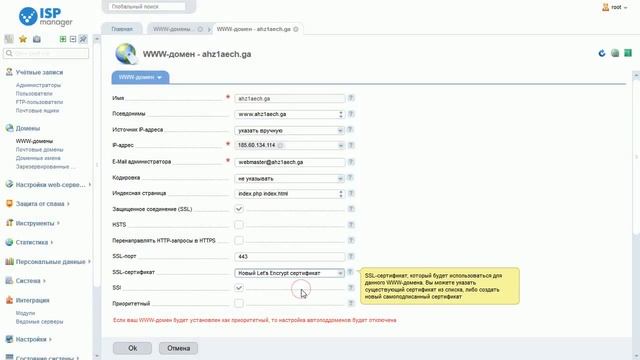
Task: Expand all menu sections with green plus icon
Action: click(x=63, y=39)
